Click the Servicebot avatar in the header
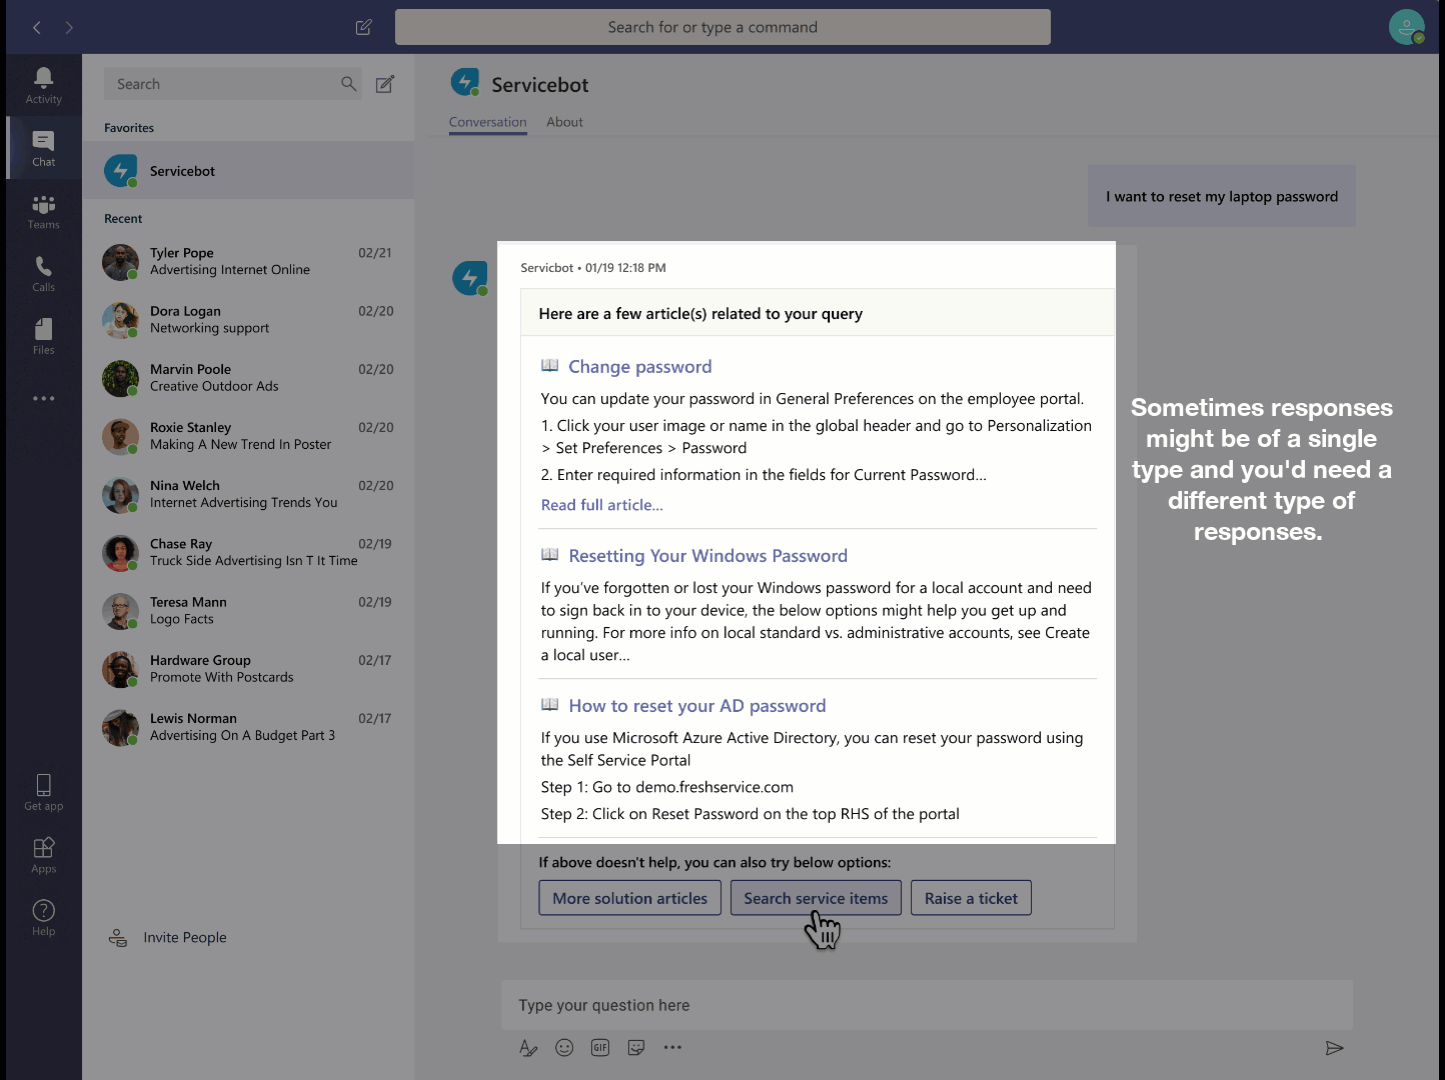The width and height of the screenshot is (1445, 1080). click(x=465, y=83)
